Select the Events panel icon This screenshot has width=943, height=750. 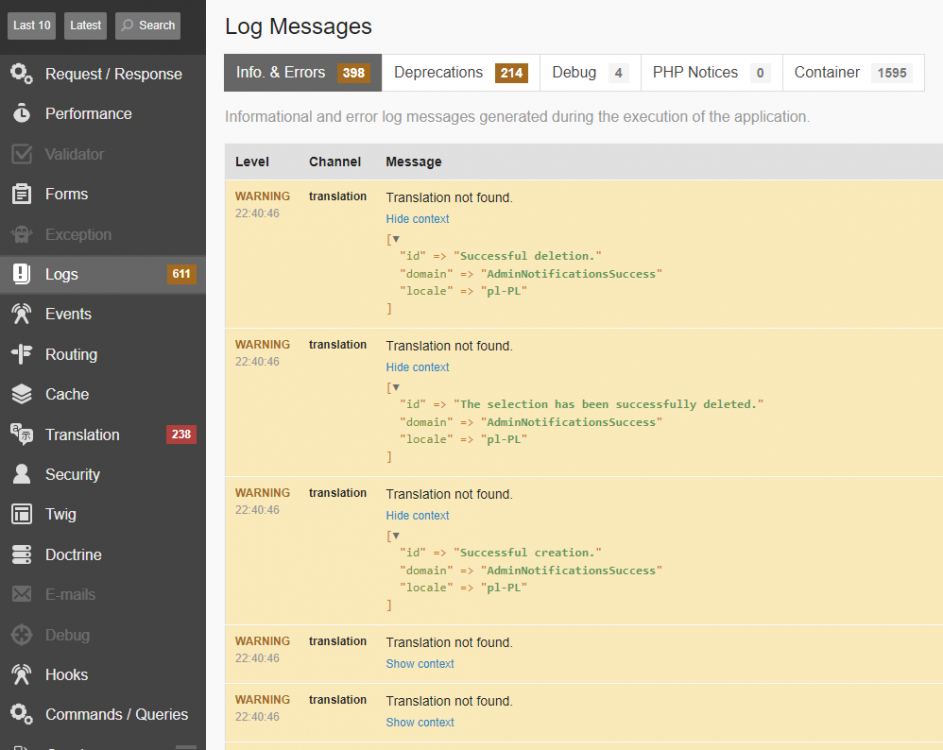tap(22, 314)
